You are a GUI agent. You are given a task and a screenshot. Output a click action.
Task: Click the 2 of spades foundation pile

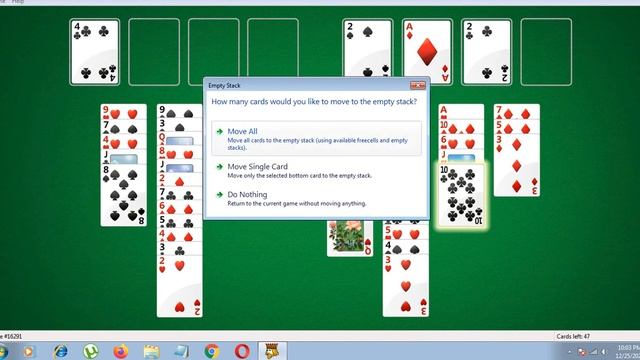pyautogui.click(x=367, y=48)
